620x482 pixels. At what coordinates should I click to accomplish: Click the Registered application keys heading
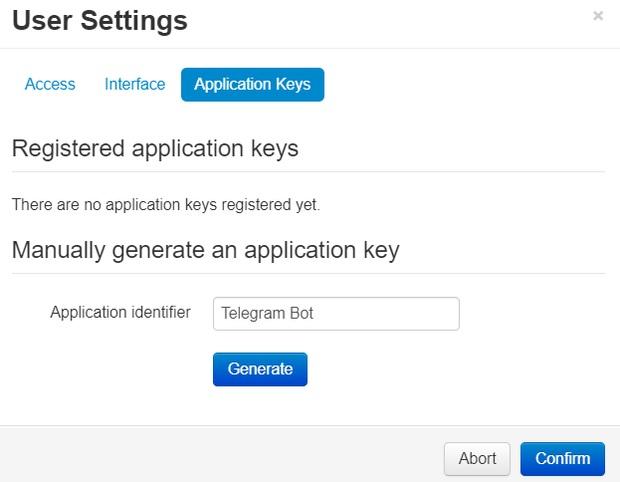(155, 149)
